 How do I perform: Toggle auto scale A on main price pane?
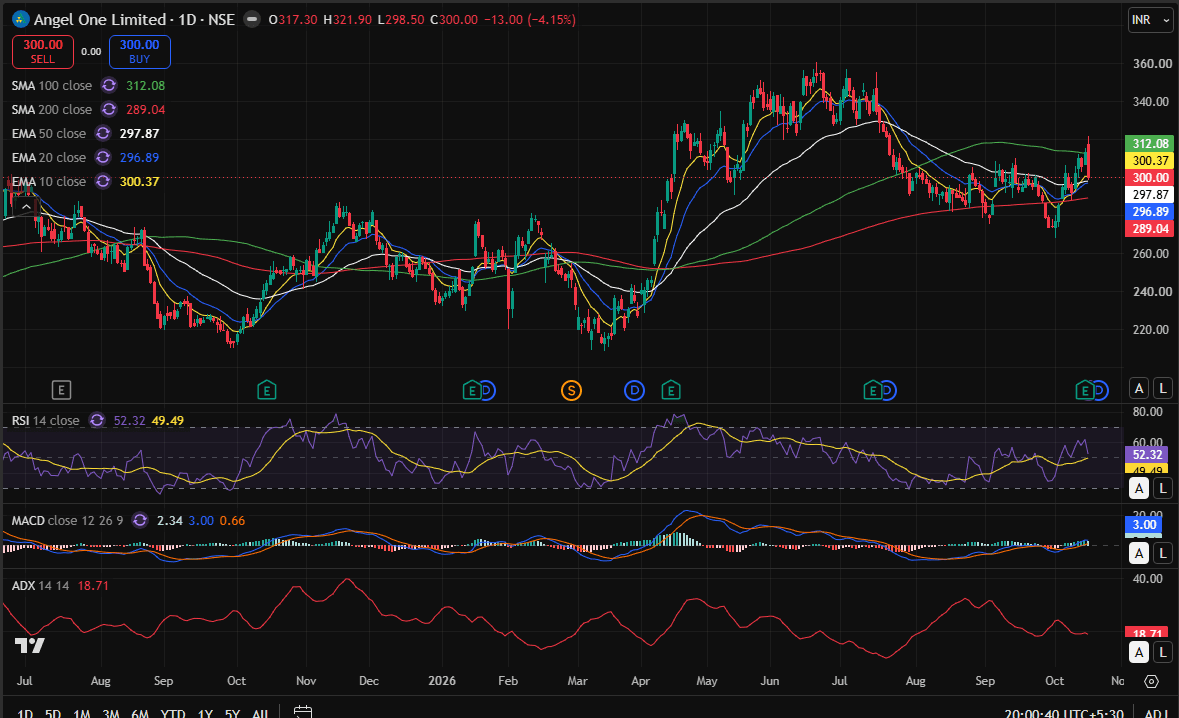[x=1139, y=388]
